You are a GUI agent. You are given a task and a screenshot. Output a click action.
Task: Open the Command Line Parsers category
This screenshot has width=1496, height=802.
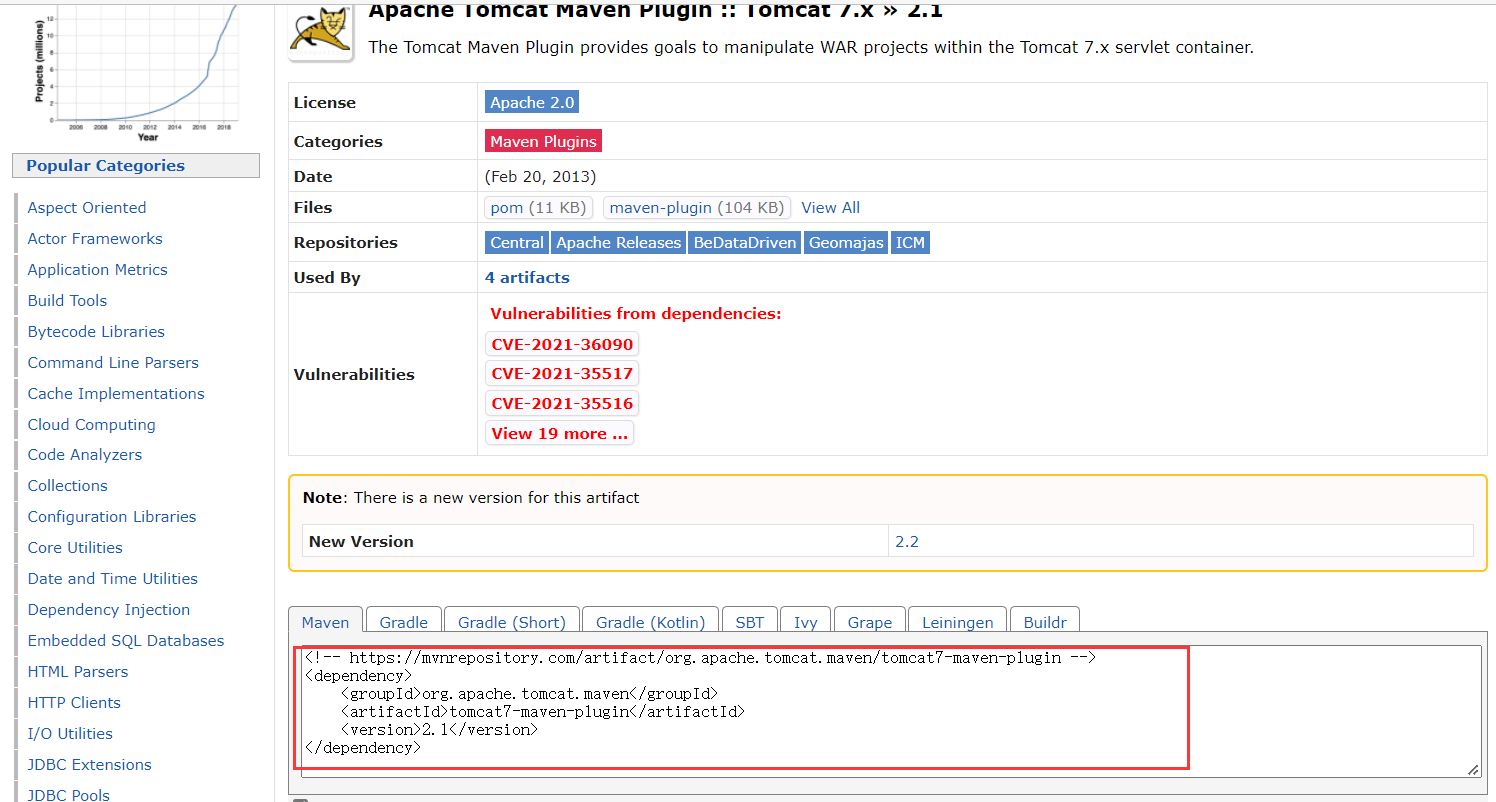coord(113,363)
